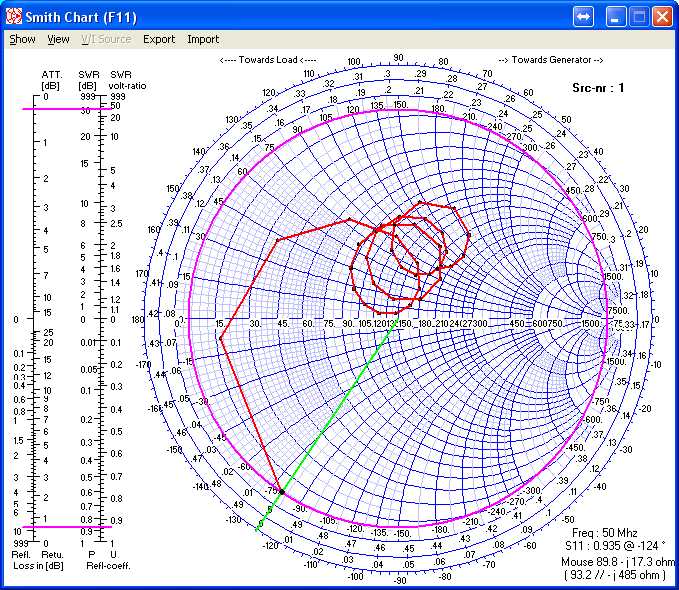Maximize the Smith Chart window
This screenshot has height=590, width=679.
point(639,17)
